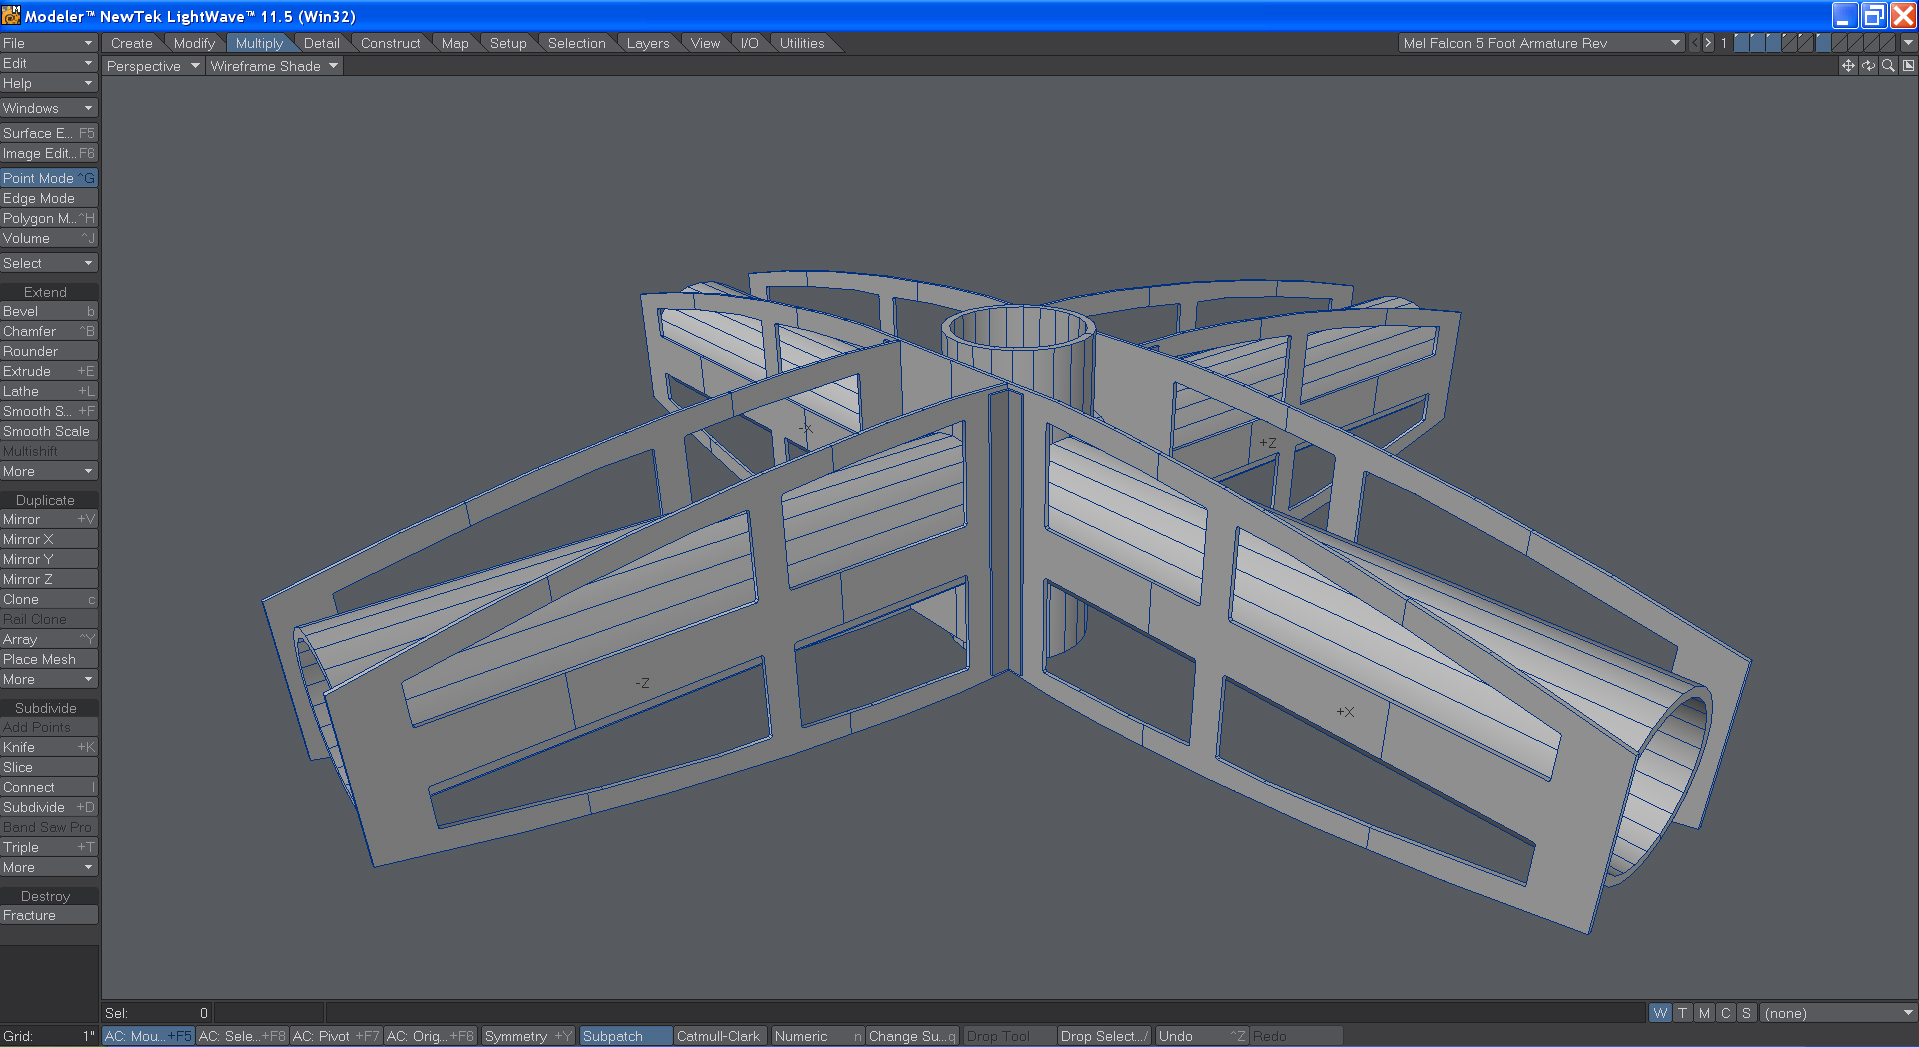Switch to the Utilities tab
The image size is (1919, 1047).
pos(802,43)
